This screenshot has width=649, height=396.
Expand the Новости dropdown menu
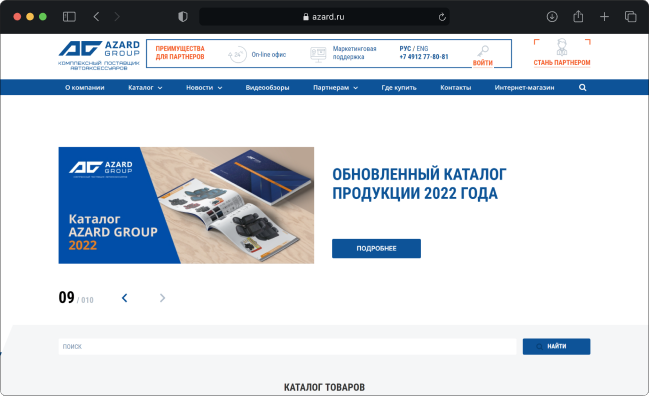point(204,88)
